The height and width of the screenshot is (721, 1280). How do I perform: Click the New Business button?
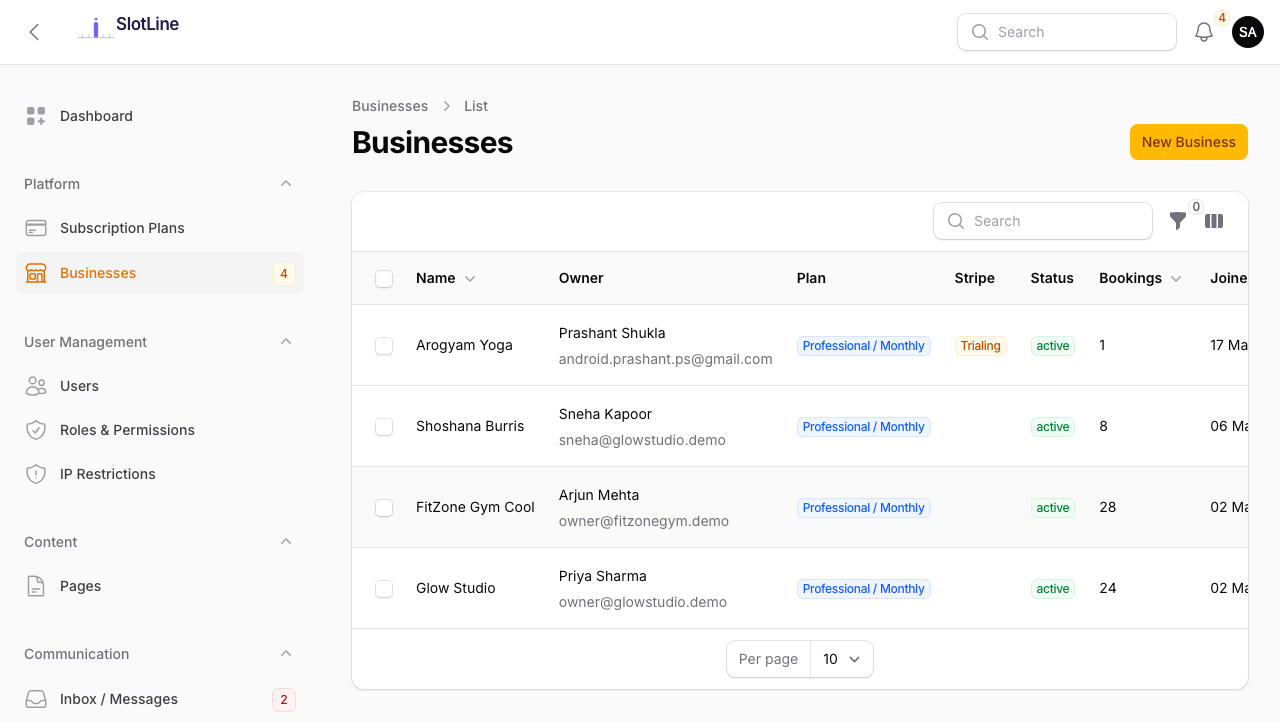coord(1189,142)
